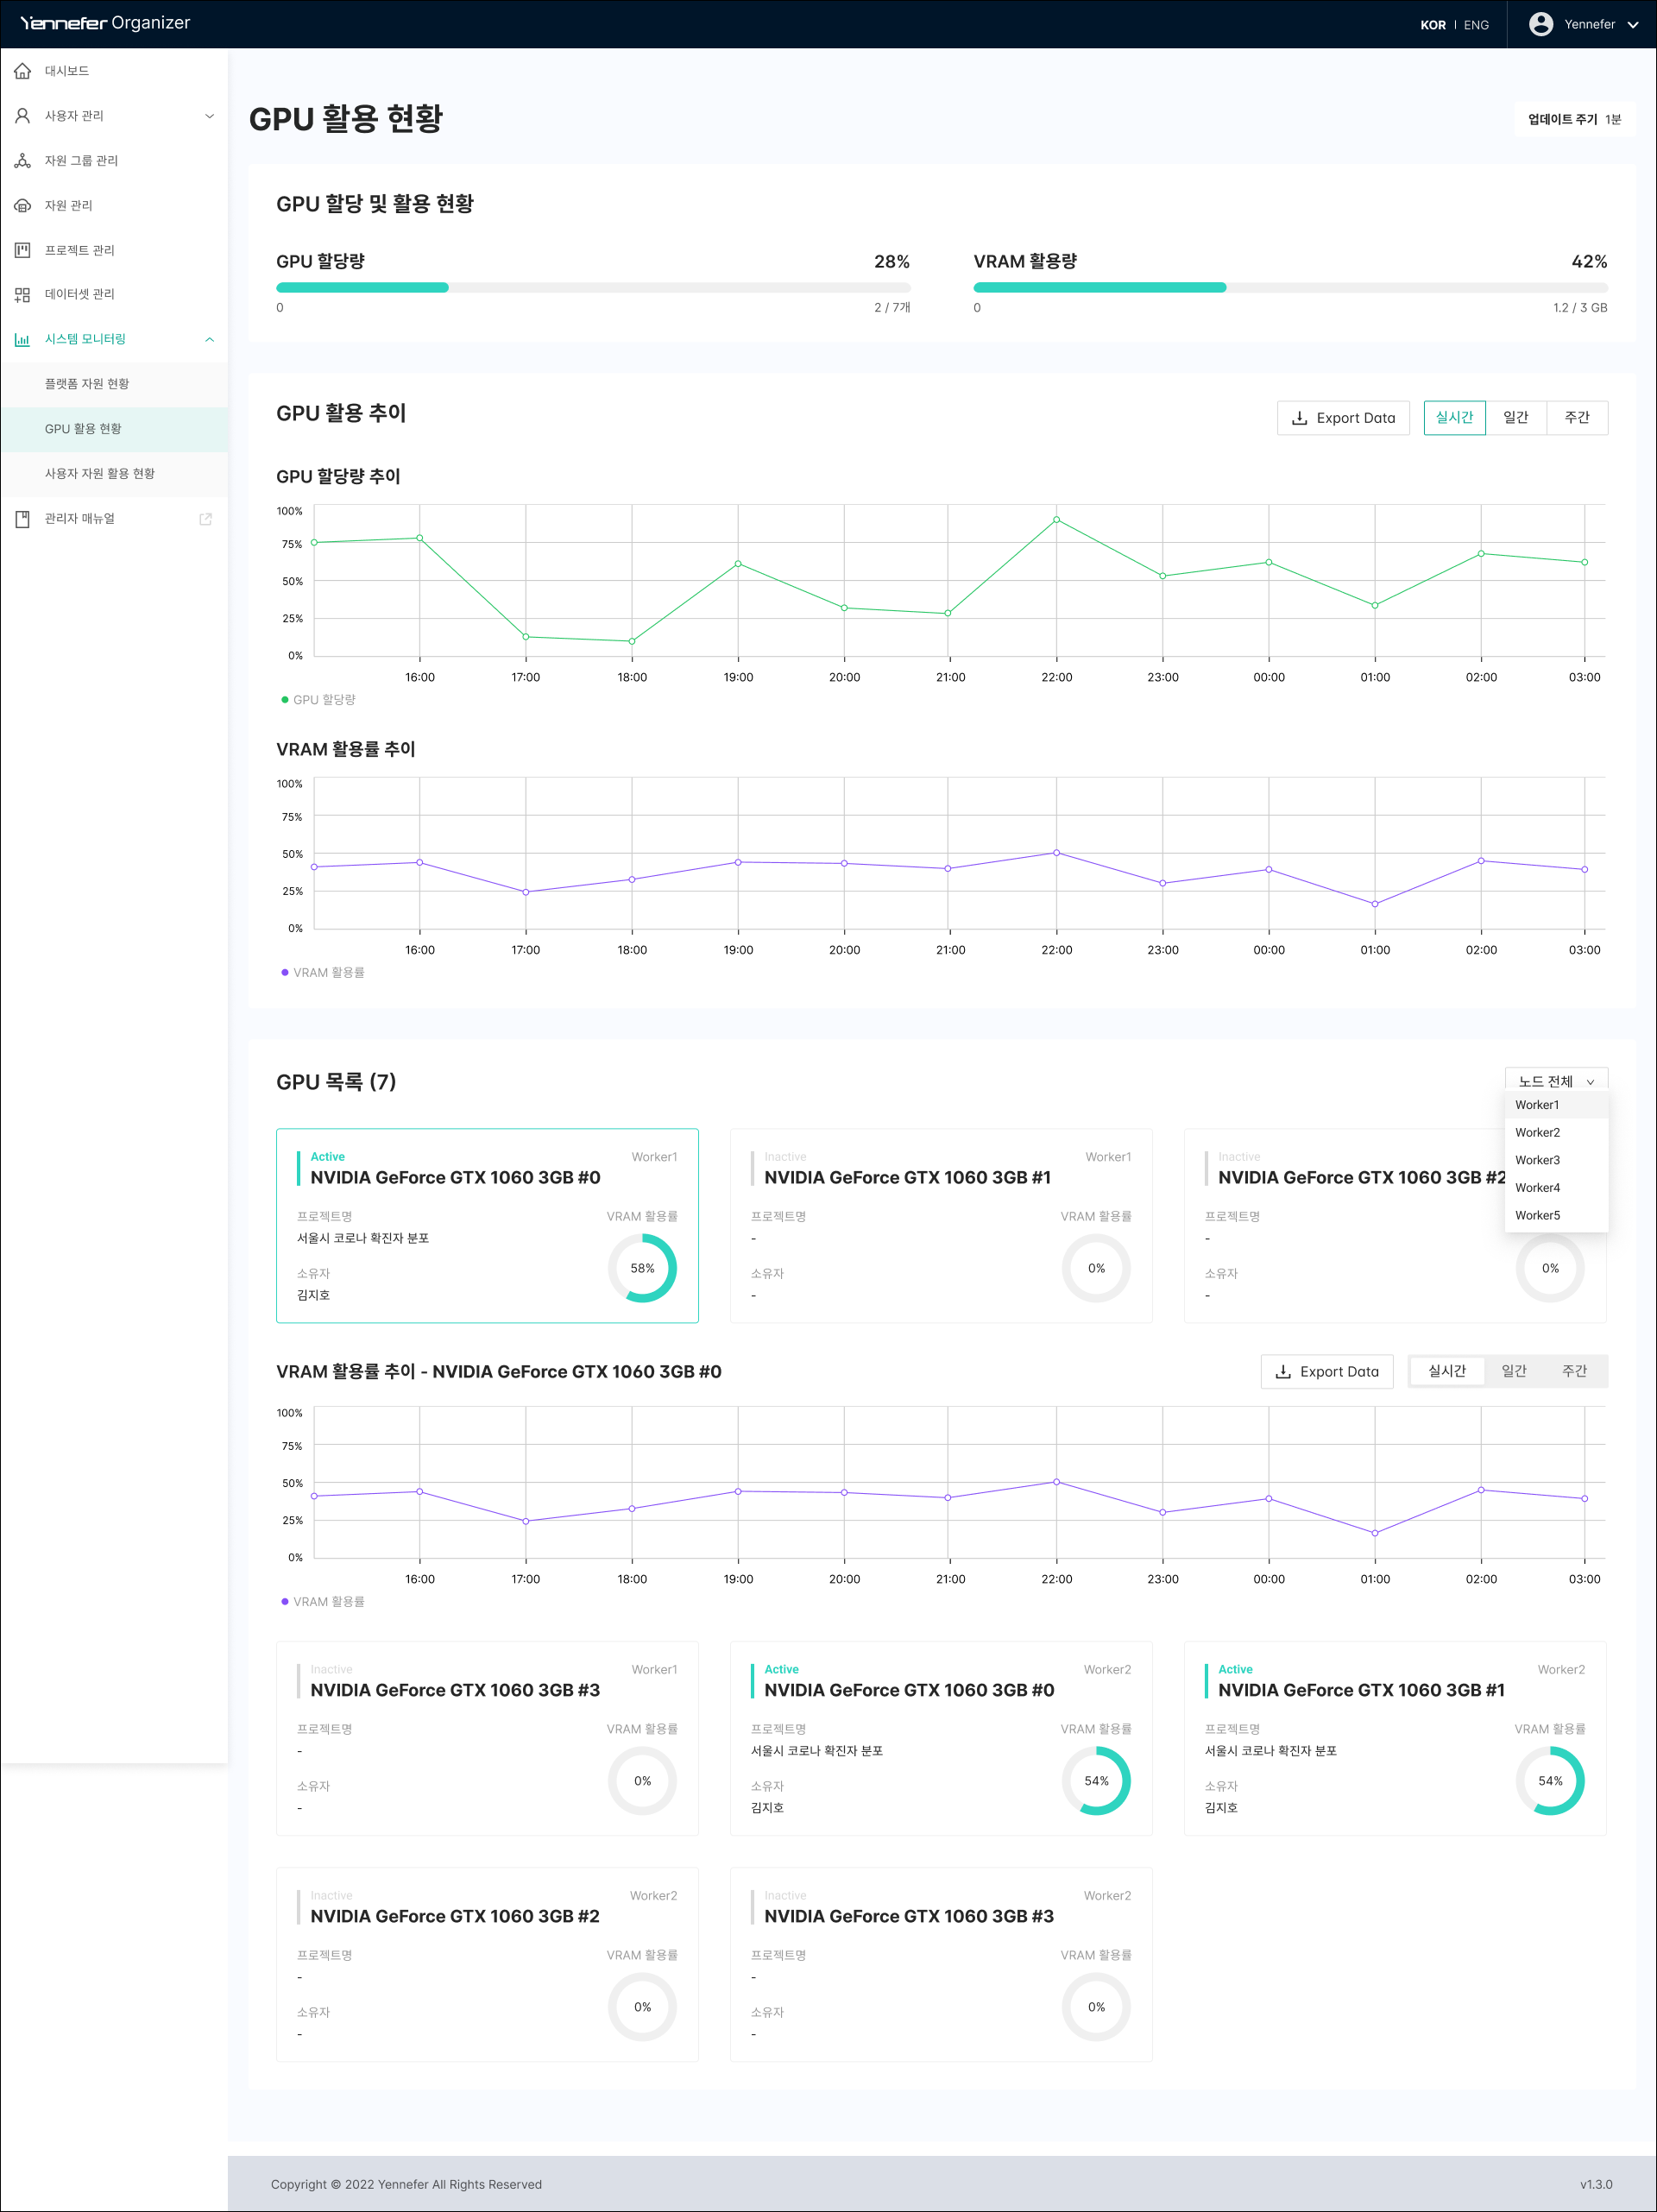Click Export Data beside GPU 활용 추이

[x=1342, y=418]
